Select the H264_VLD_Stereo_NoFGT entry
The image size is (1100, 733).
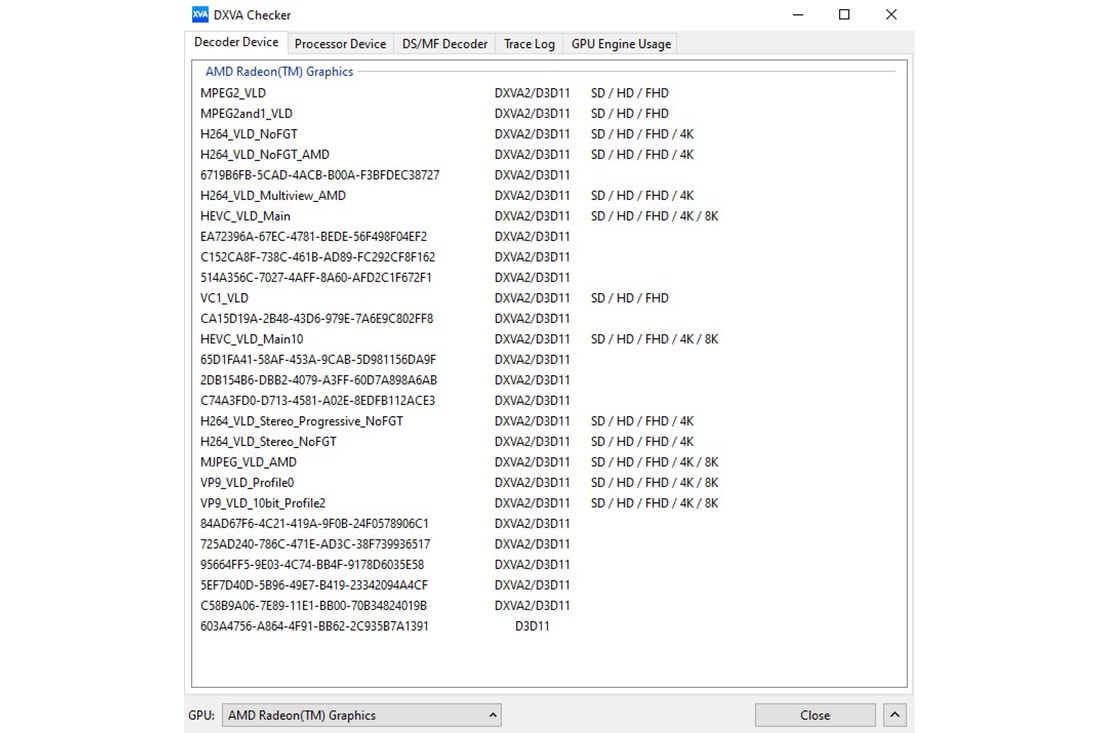click(268, 442)
